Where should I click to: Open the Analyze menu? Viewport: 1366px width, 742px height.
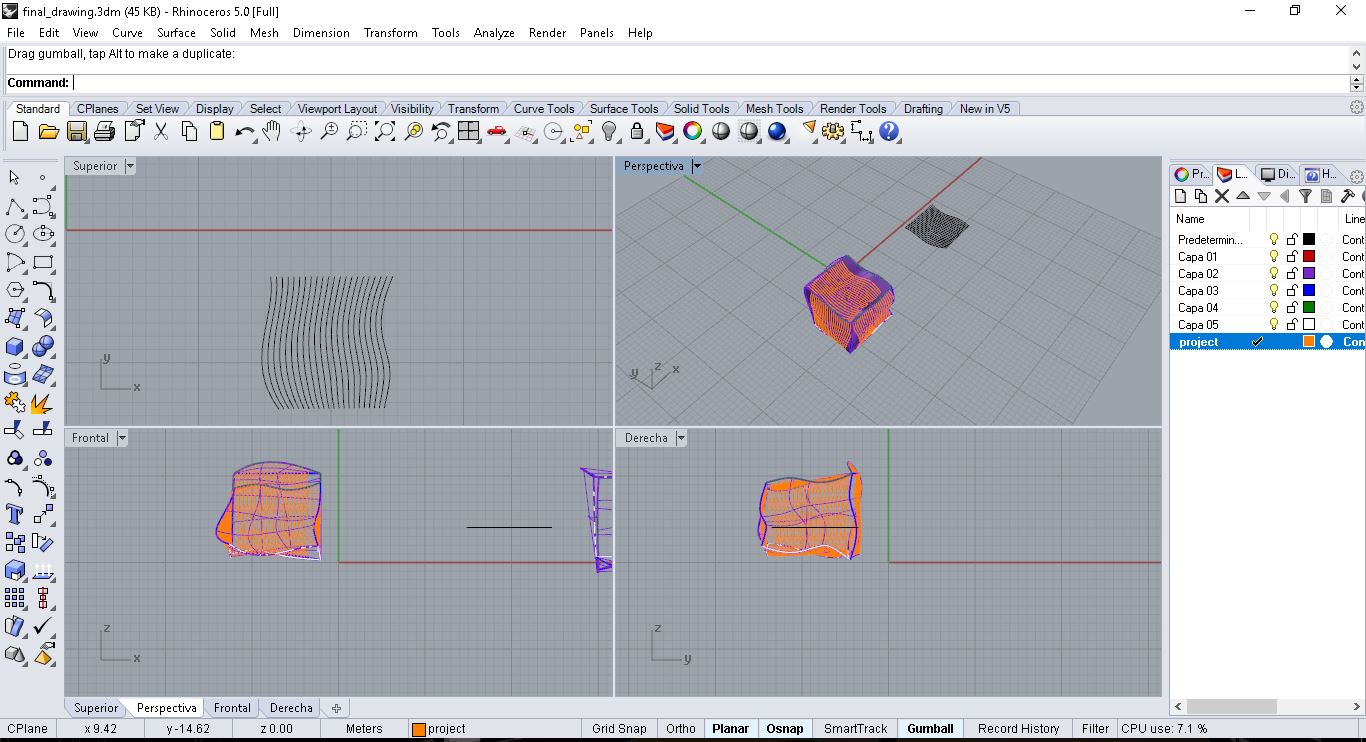[494, 32]
